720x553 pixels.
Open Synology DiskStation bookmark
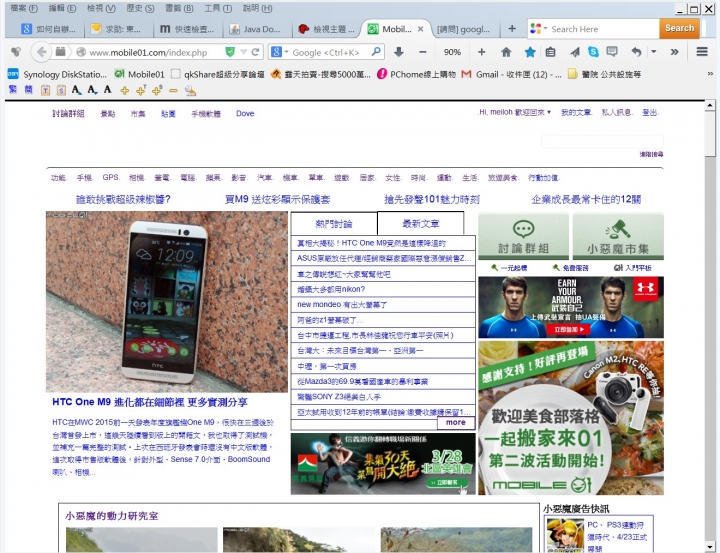pos(57,74)
